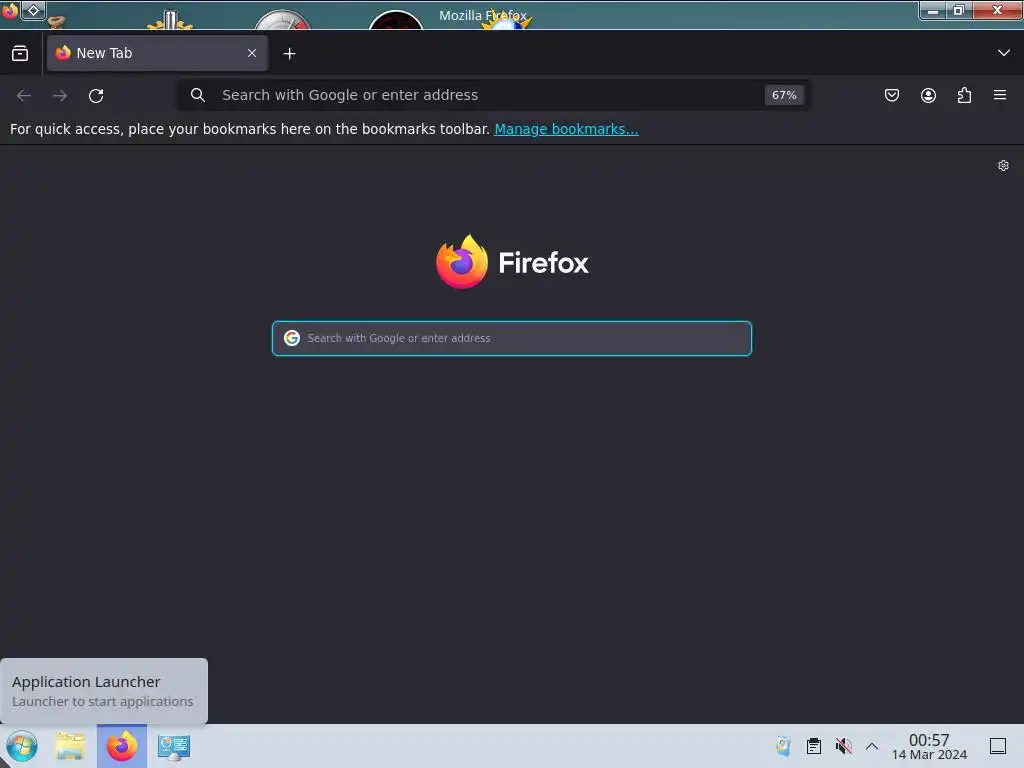Click the forward navigation arrow
Viewport: 1024px width, 768px height.
pos(60,95)
